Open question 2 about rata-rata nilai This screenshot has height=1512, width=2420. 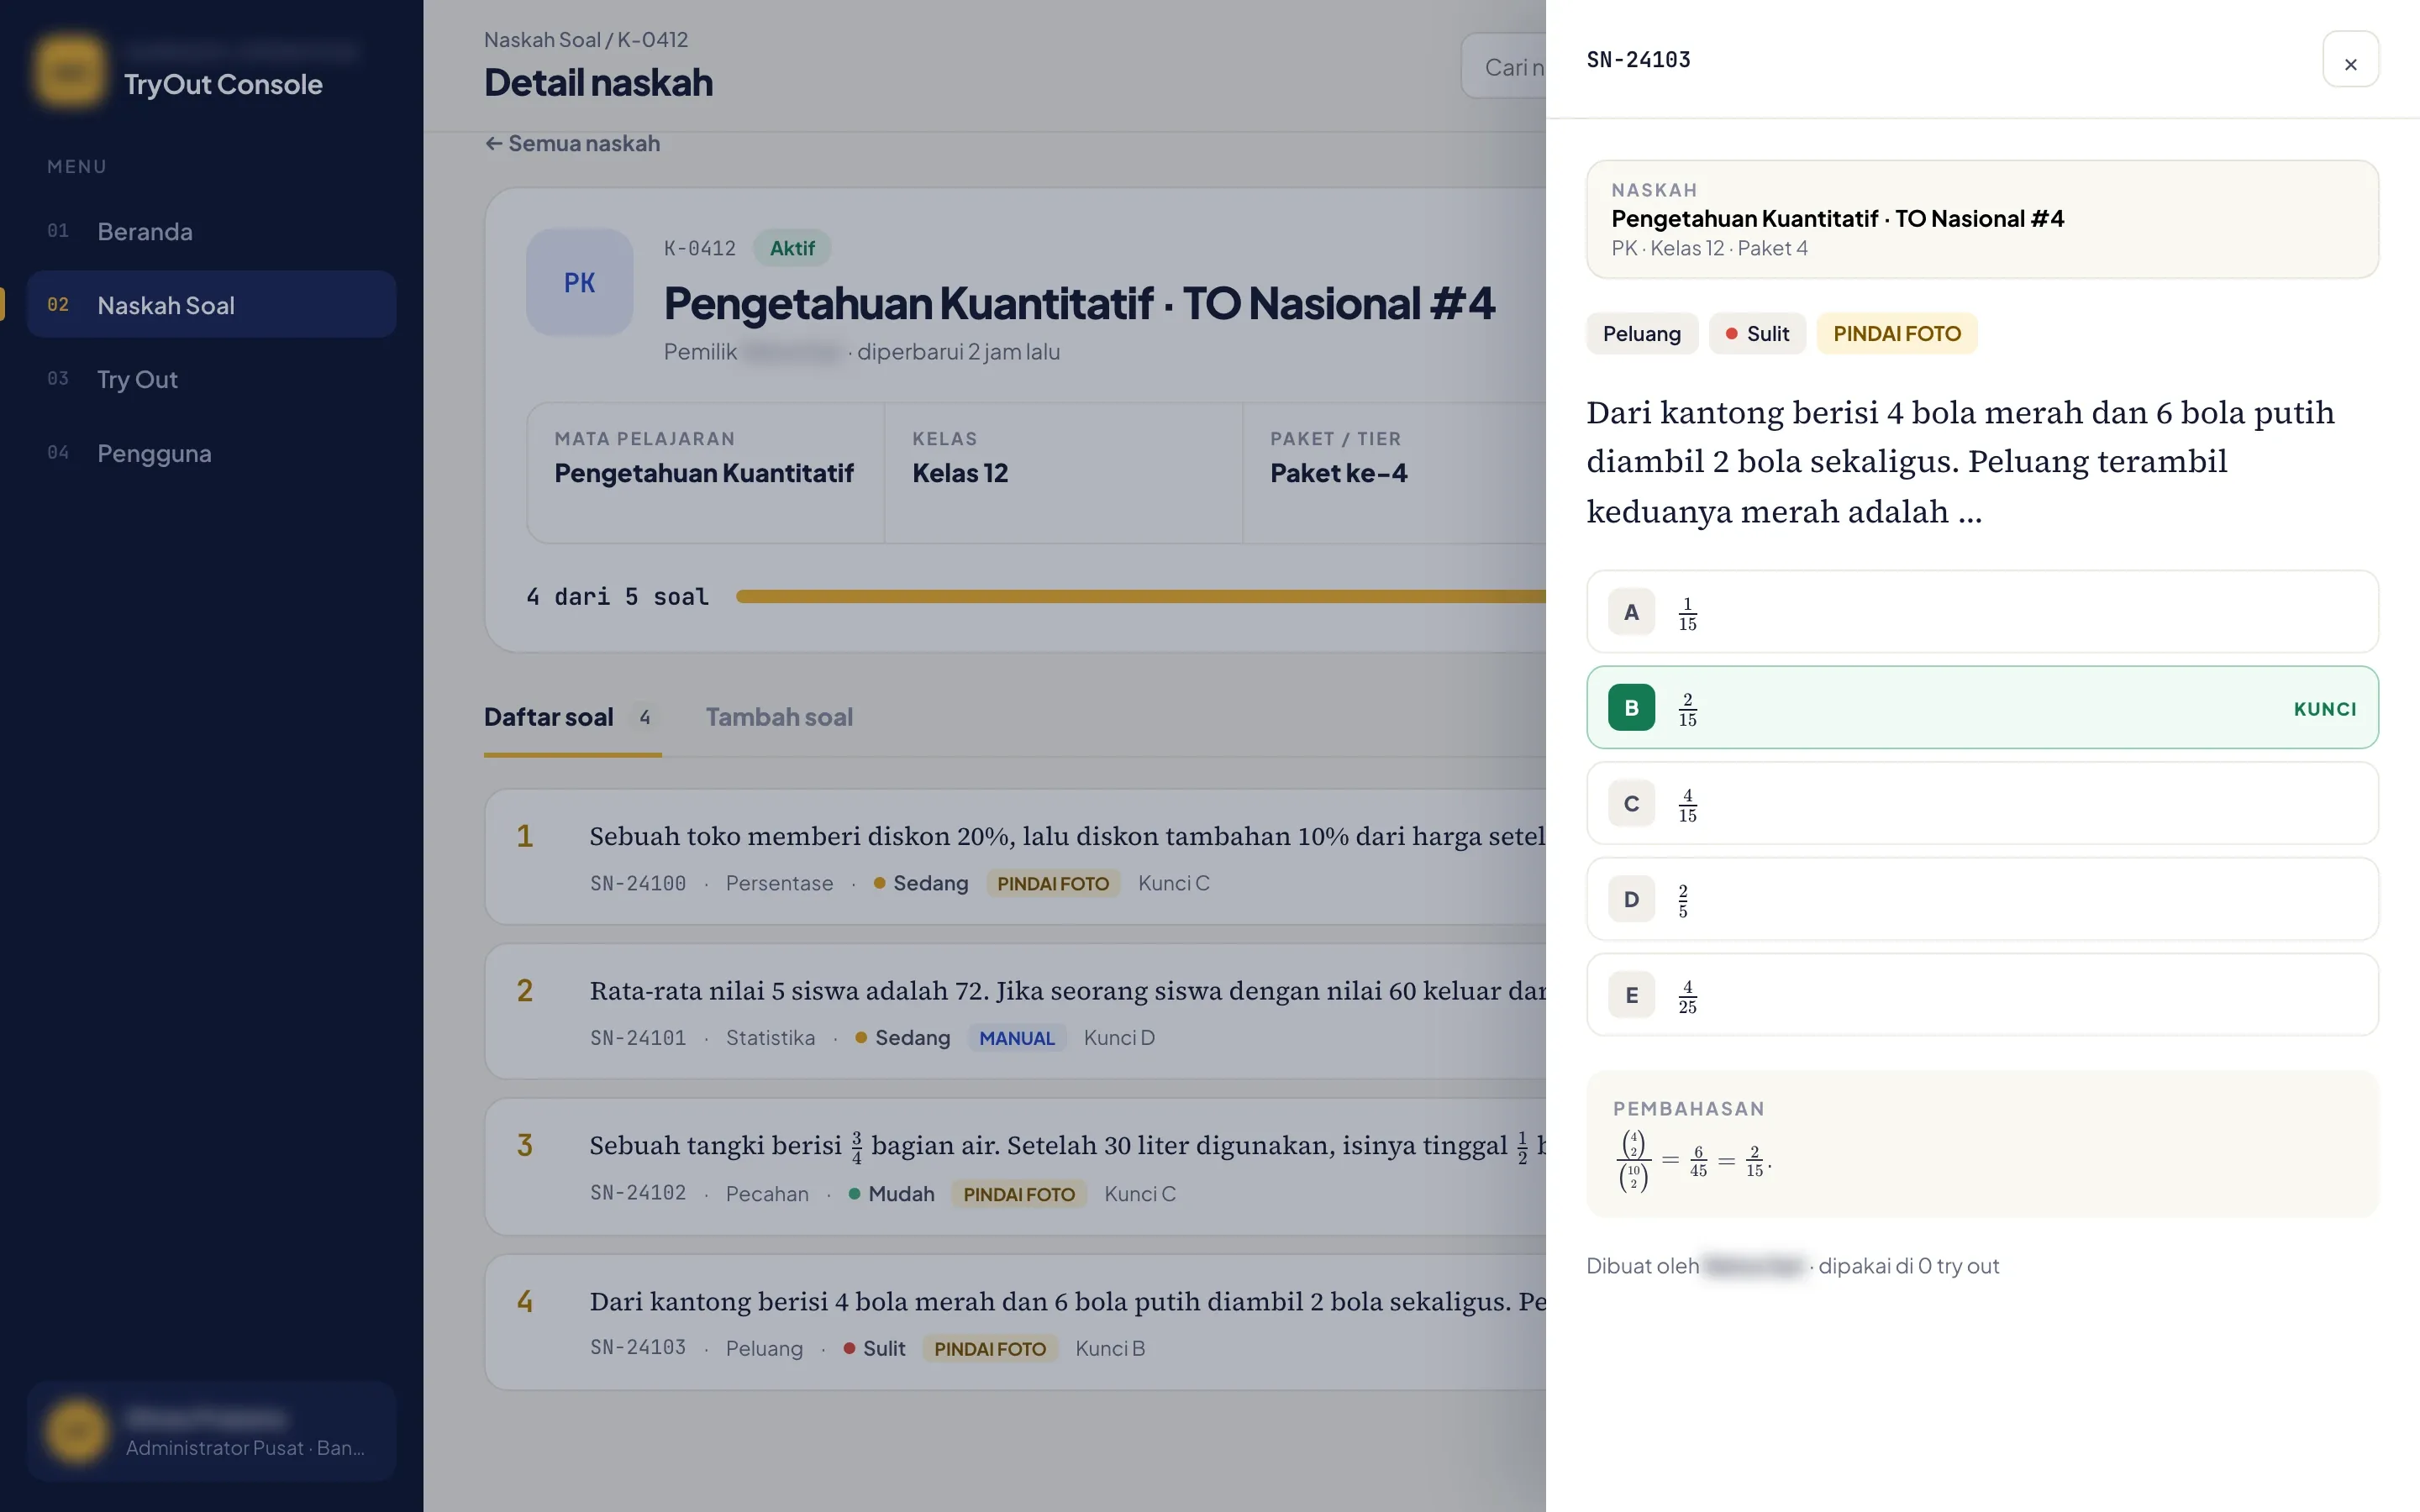1015,1012
